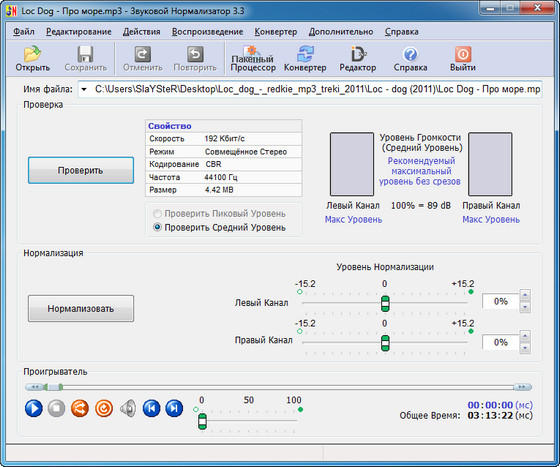
Task: Click the Проверить button
Action: 81,170
